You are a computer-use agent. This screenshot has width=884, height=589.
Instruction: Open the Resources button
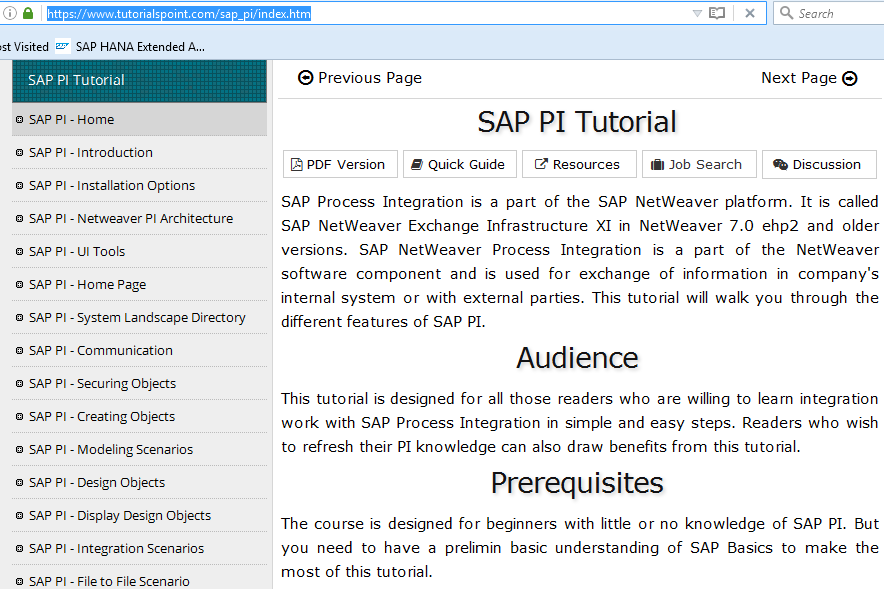pyautogui.click(x=579, y=164)
